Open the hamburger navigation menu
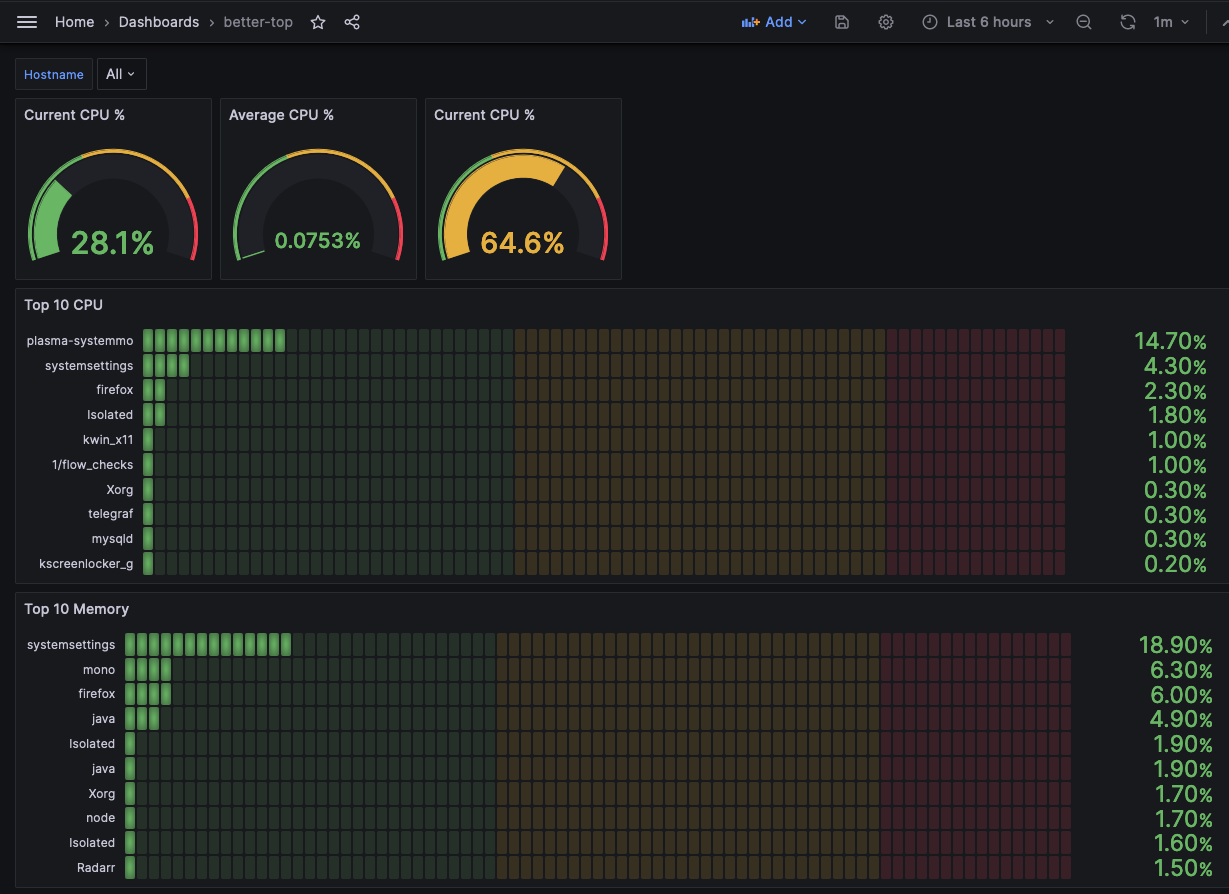Image resolution: width=1229 pixels, height=894 pixels. click(x=27, y=22)
